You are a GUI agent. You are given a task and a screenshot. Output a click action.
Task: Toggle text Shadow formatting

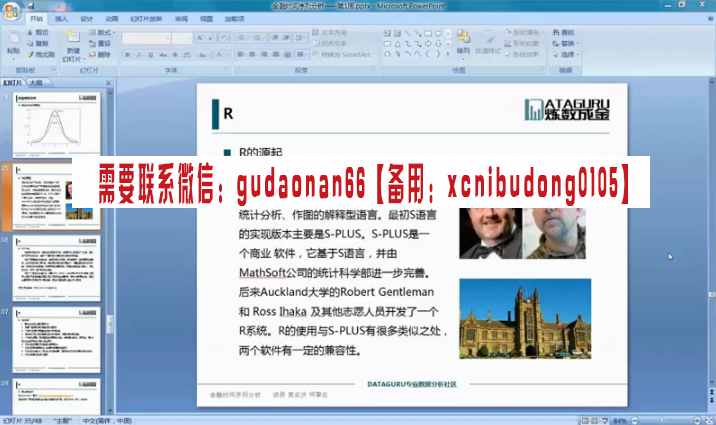click(175, 55)
